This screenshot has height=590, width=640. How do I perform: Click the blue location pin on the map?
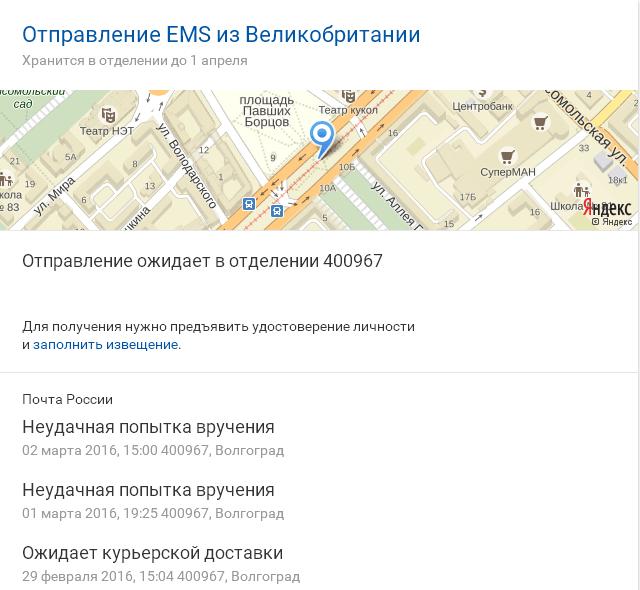[x=322, y=139]
